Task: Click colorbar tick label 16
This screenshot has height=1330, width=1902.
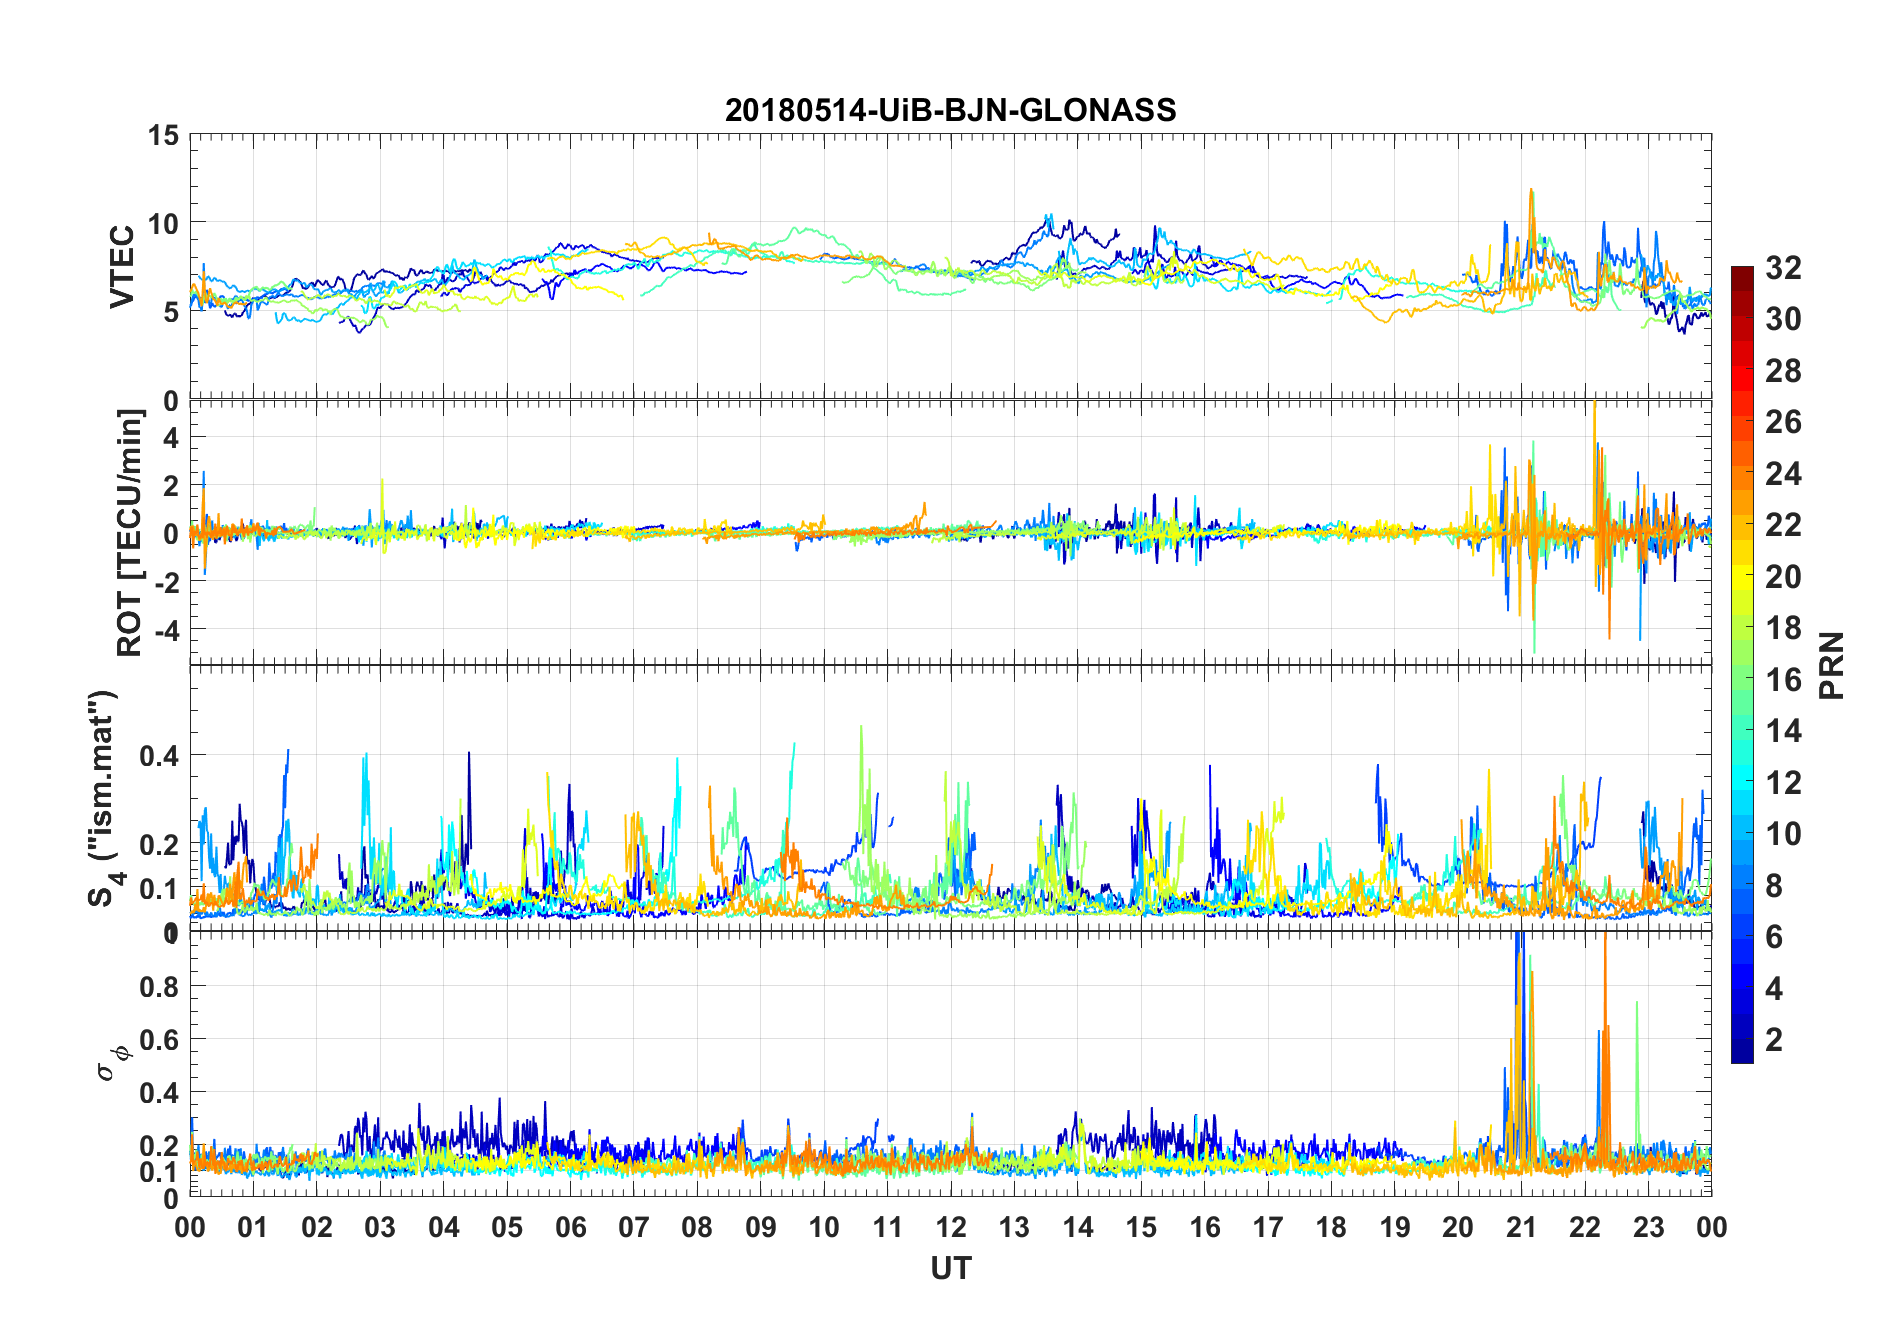Action: tap(1783, 680)
